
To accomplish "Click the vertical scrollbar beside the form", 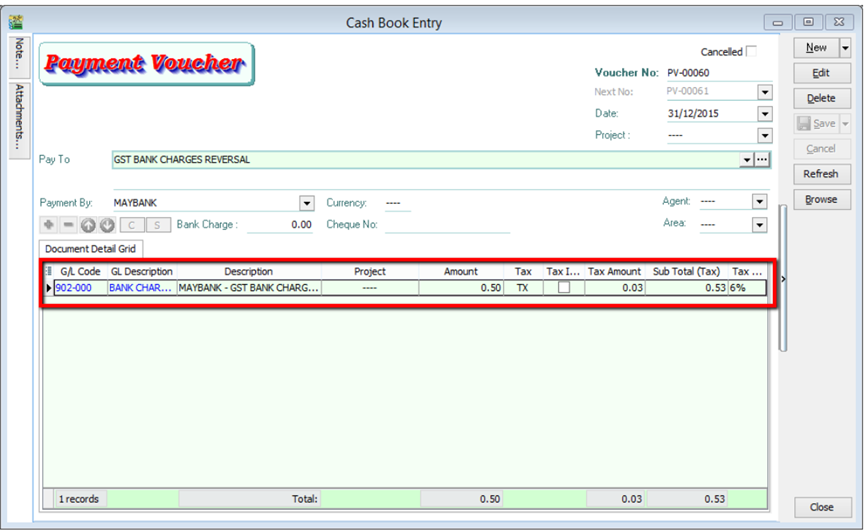I will pos(783,280).
